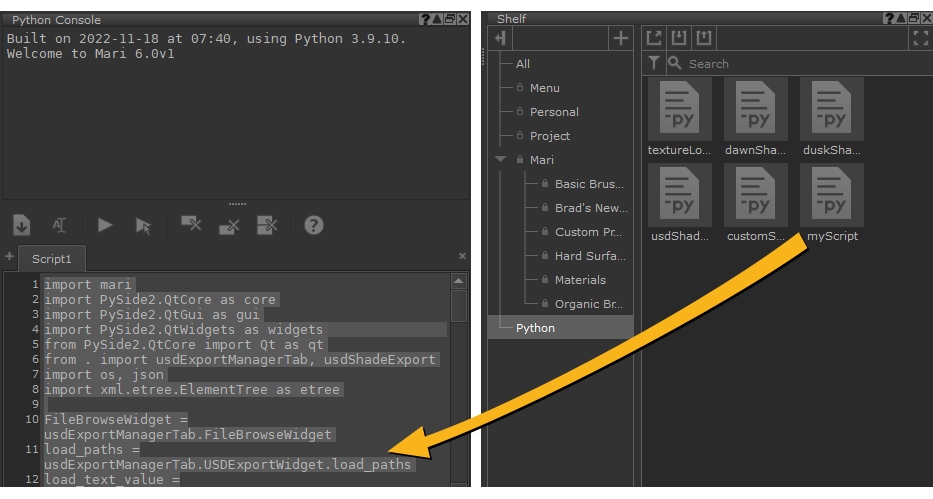Click the Run selection icon with cursor

pos(143,226)
